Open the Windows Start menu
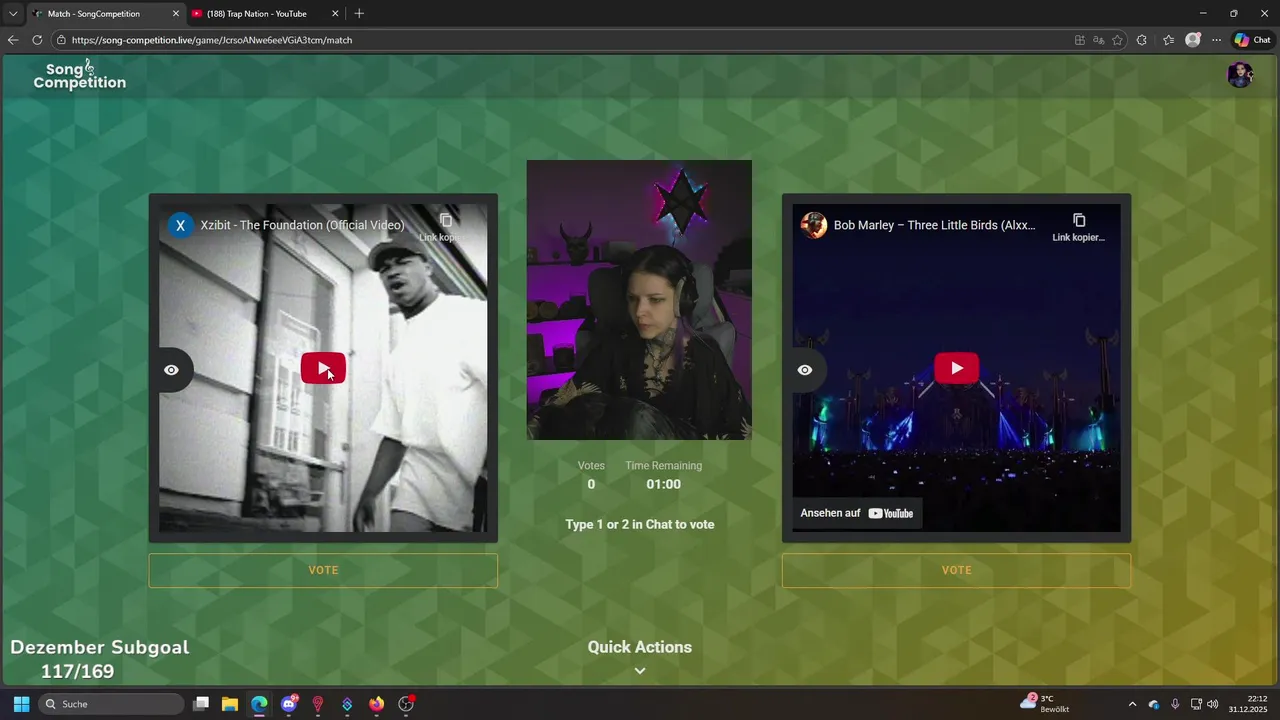The image size is (1280, 720). click(21, 704)
